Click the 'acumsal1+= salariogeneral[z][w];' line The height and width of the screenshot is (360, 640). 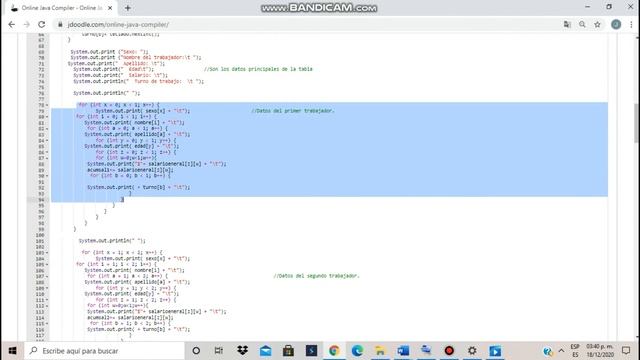(x=130, y=170)
